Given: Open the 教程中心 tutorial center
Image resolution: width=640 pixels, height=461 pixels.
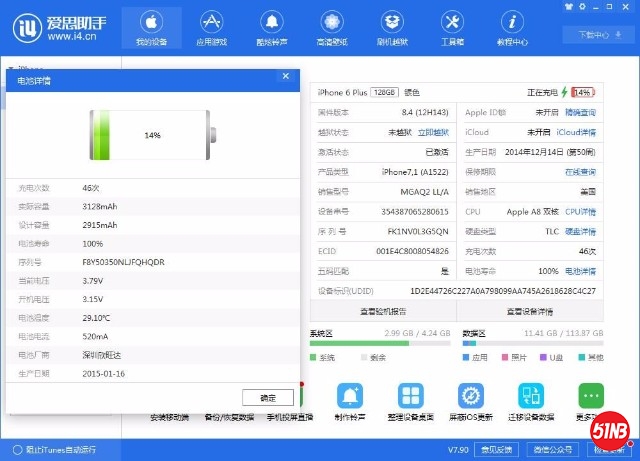Looking at the screenshot, I should coord(513,27).
